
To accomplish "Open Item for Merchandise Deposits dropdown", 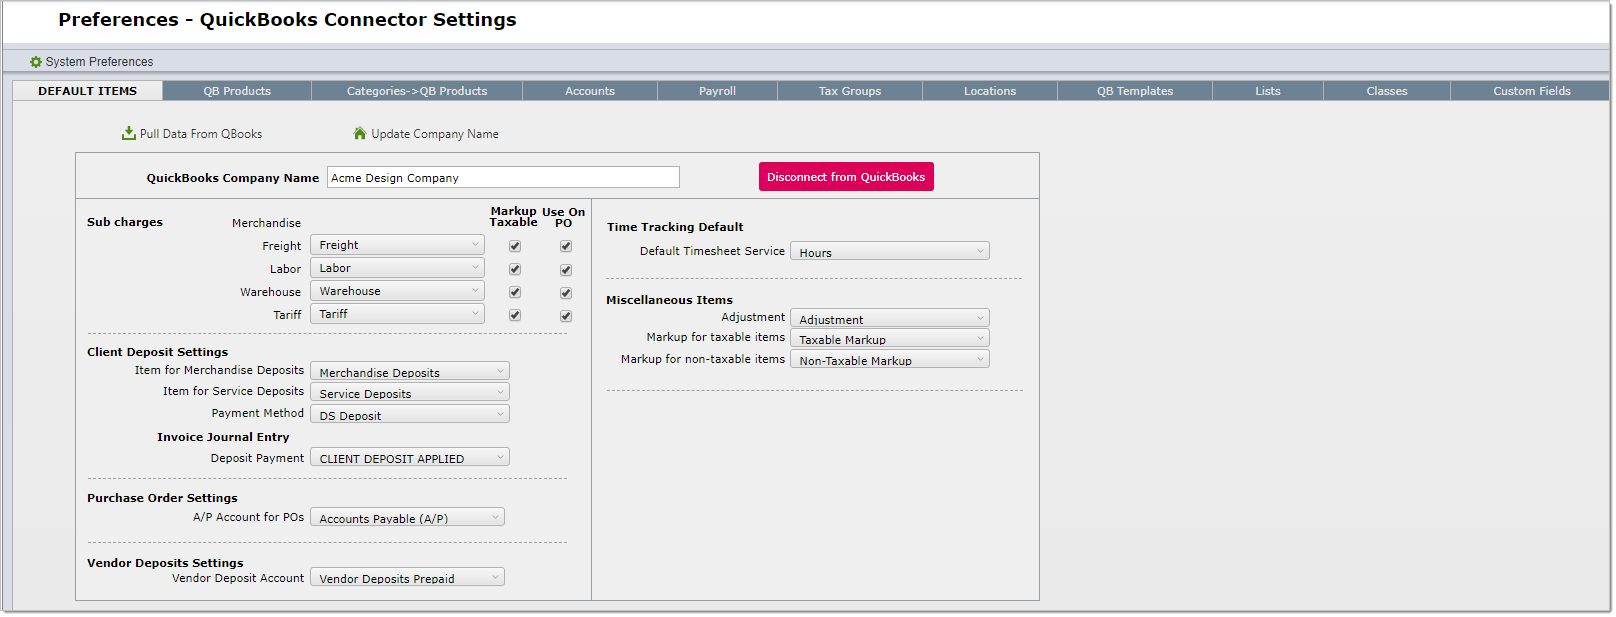I will point(410,371).
